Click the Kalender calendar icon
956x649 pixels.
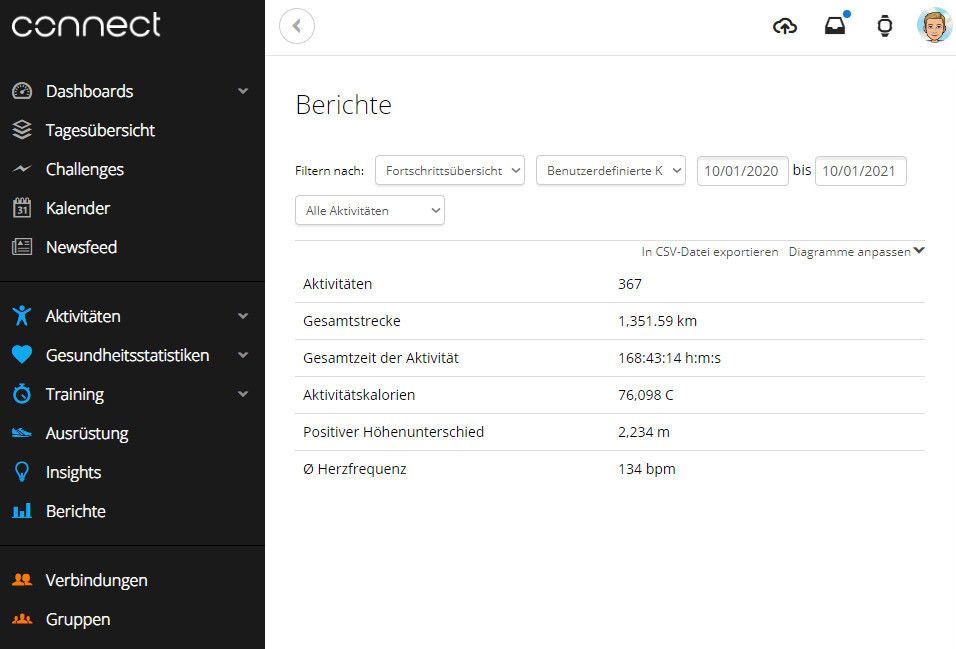click(x=22, y=208)
